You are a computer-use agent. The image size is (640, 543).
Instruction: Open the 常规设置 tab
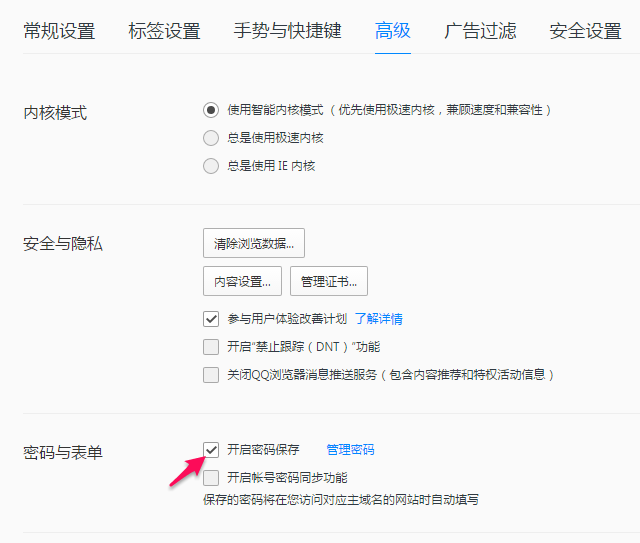(59, 31)
